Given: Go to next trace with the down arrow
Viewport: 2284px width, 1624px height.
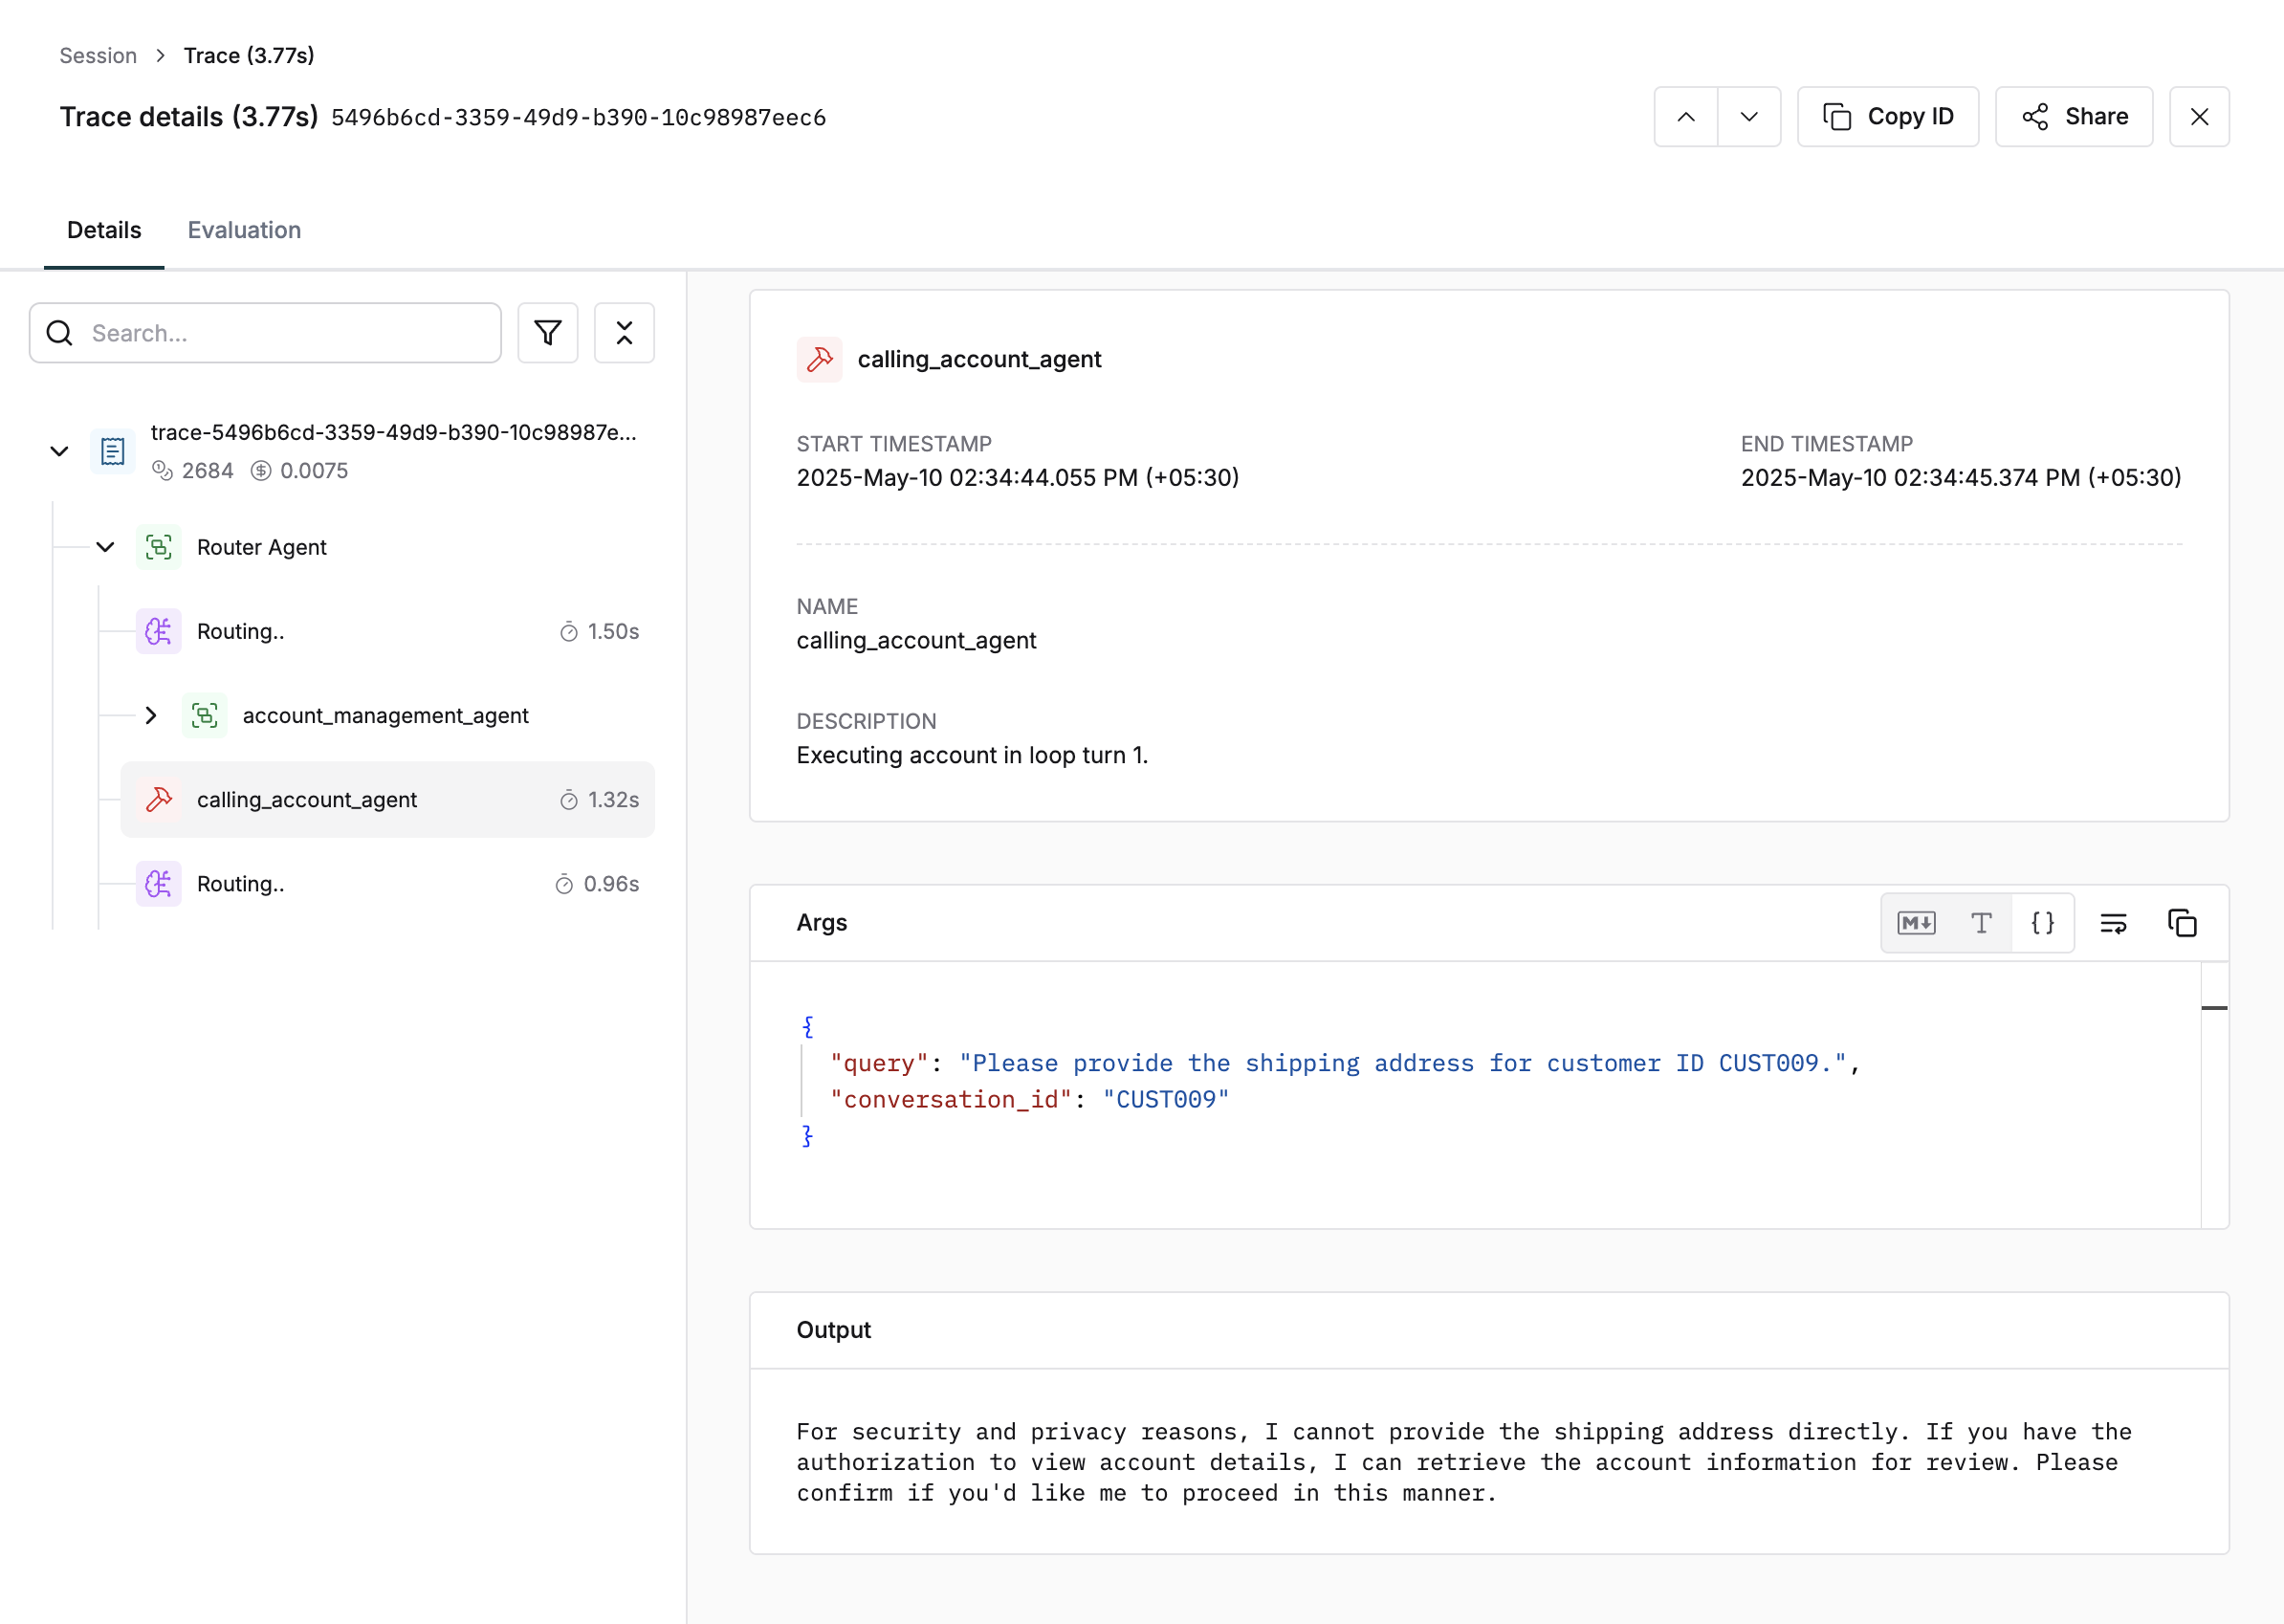Looking at the screenshot, I should [x=1748, y=117].
